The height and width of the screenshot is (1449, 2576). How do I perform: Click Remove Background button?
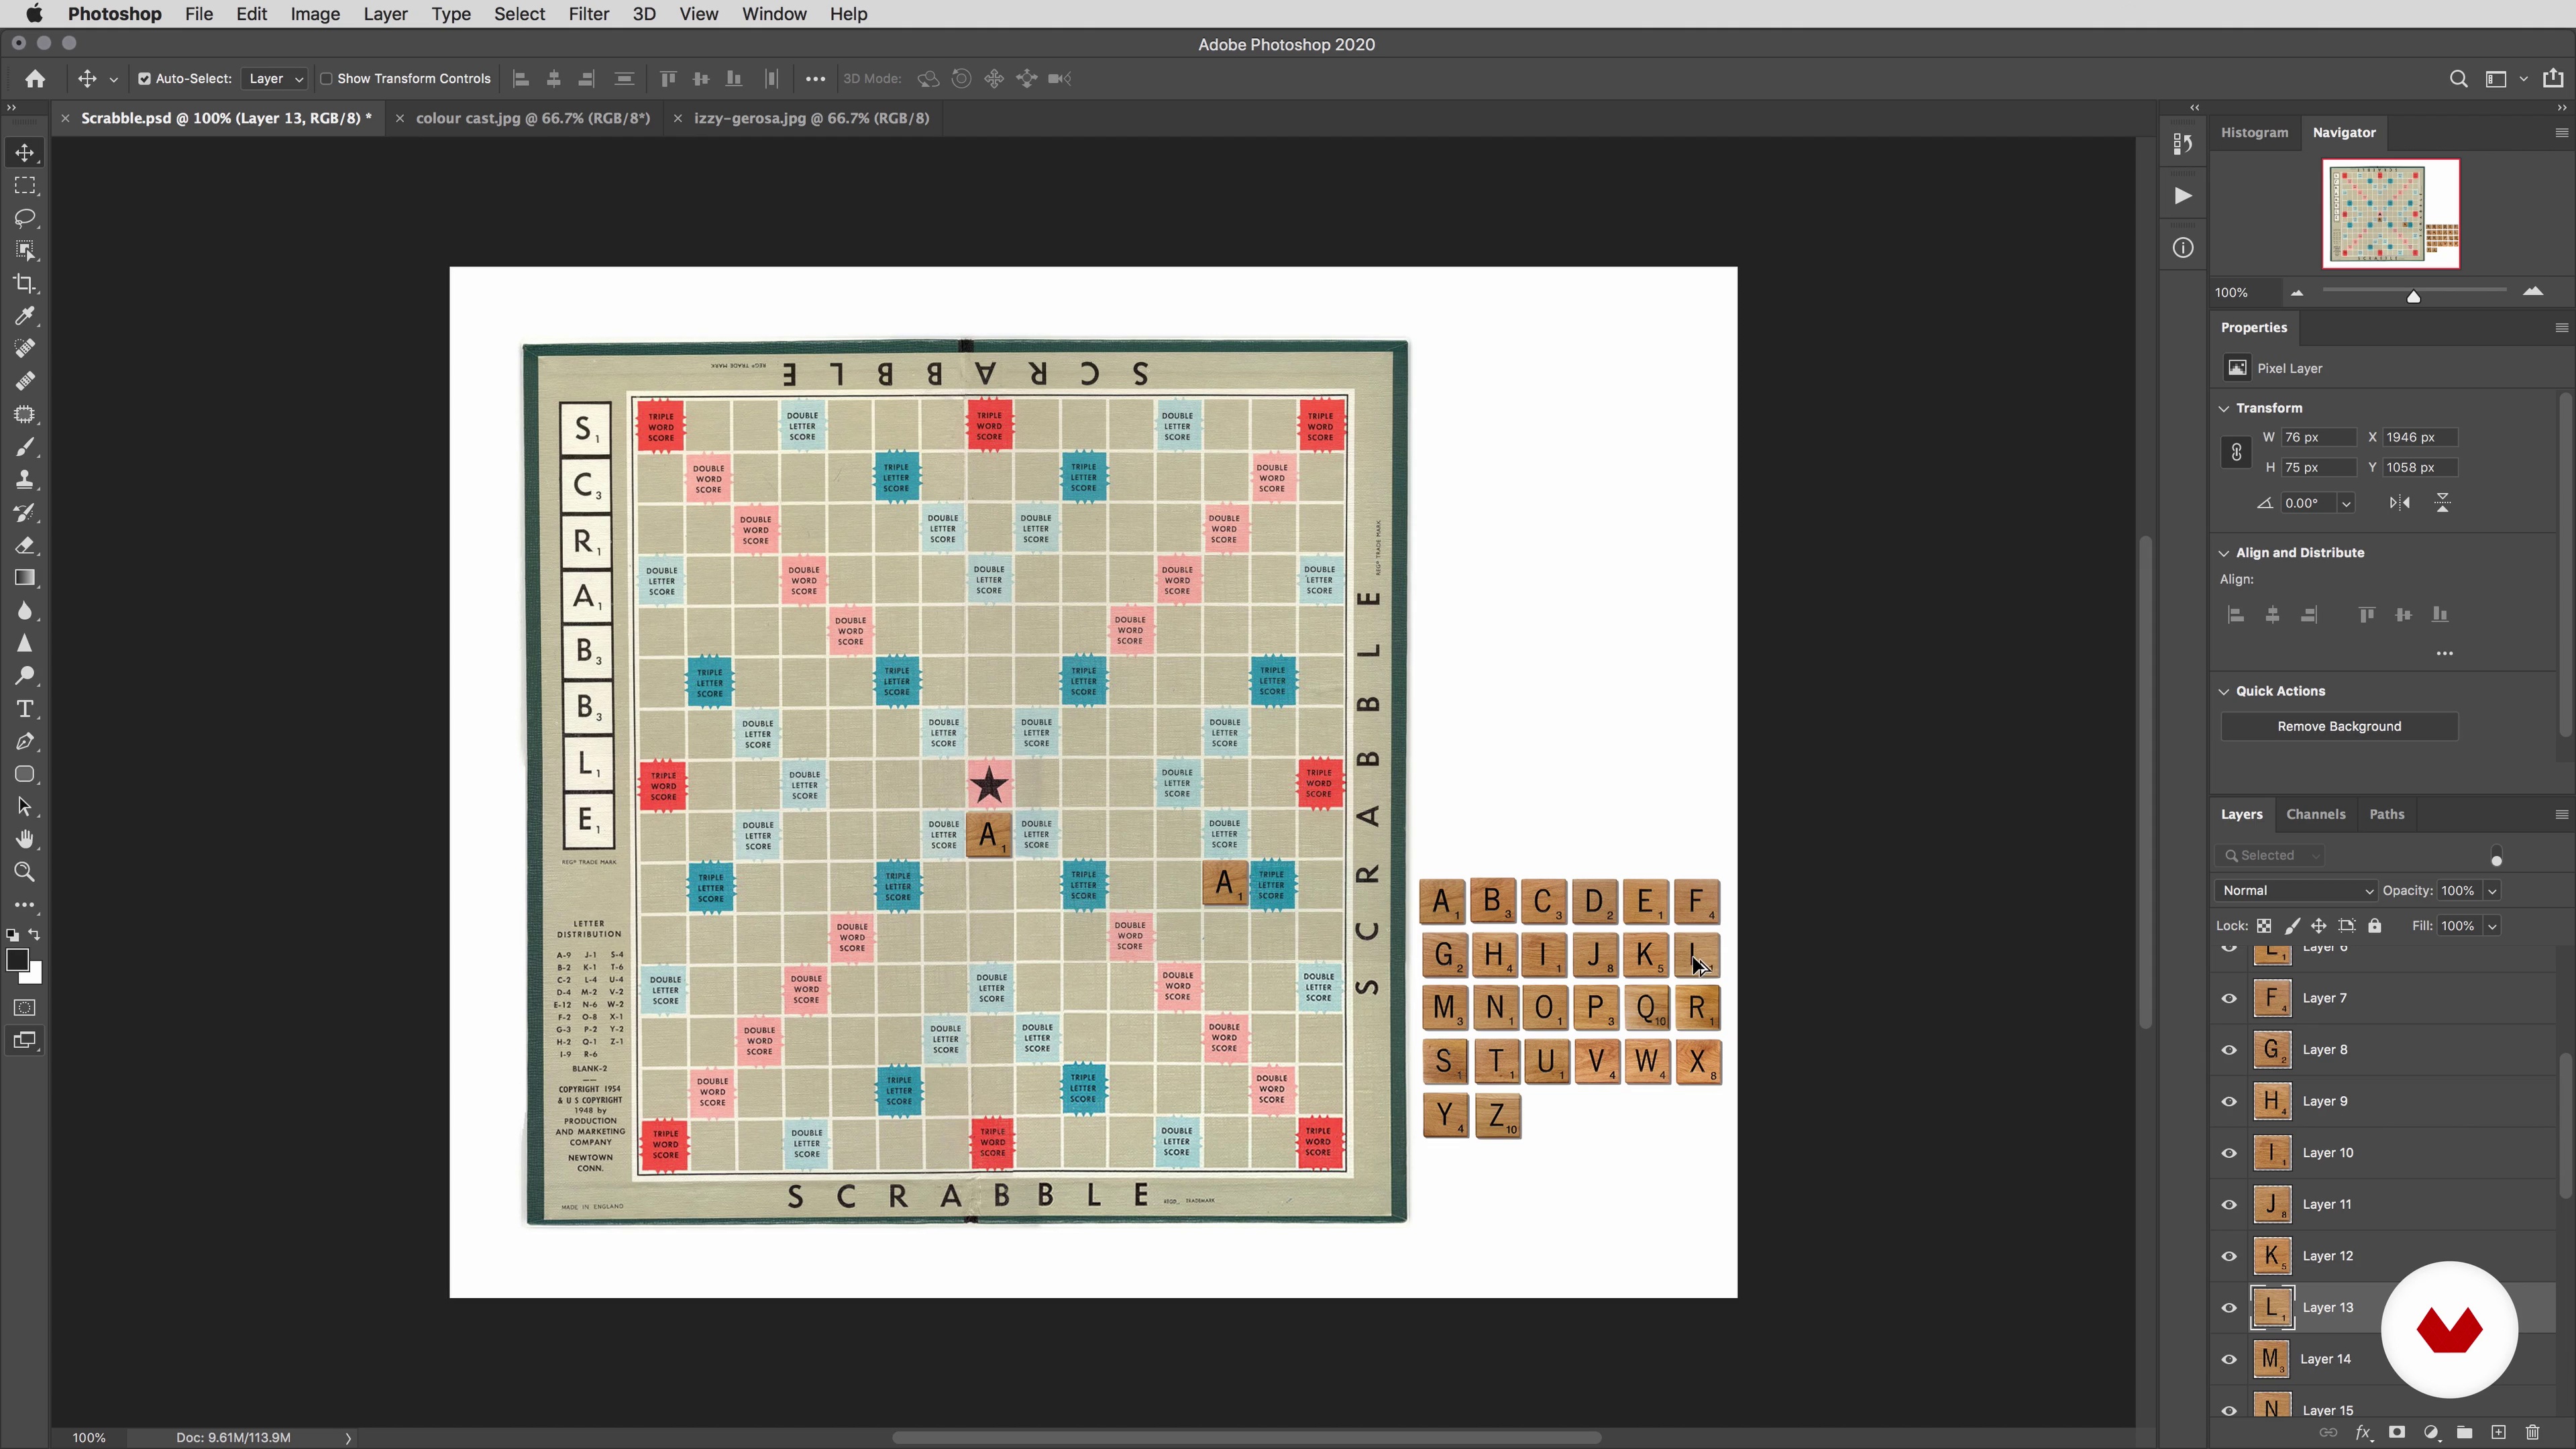click(x=2339, y=727)
